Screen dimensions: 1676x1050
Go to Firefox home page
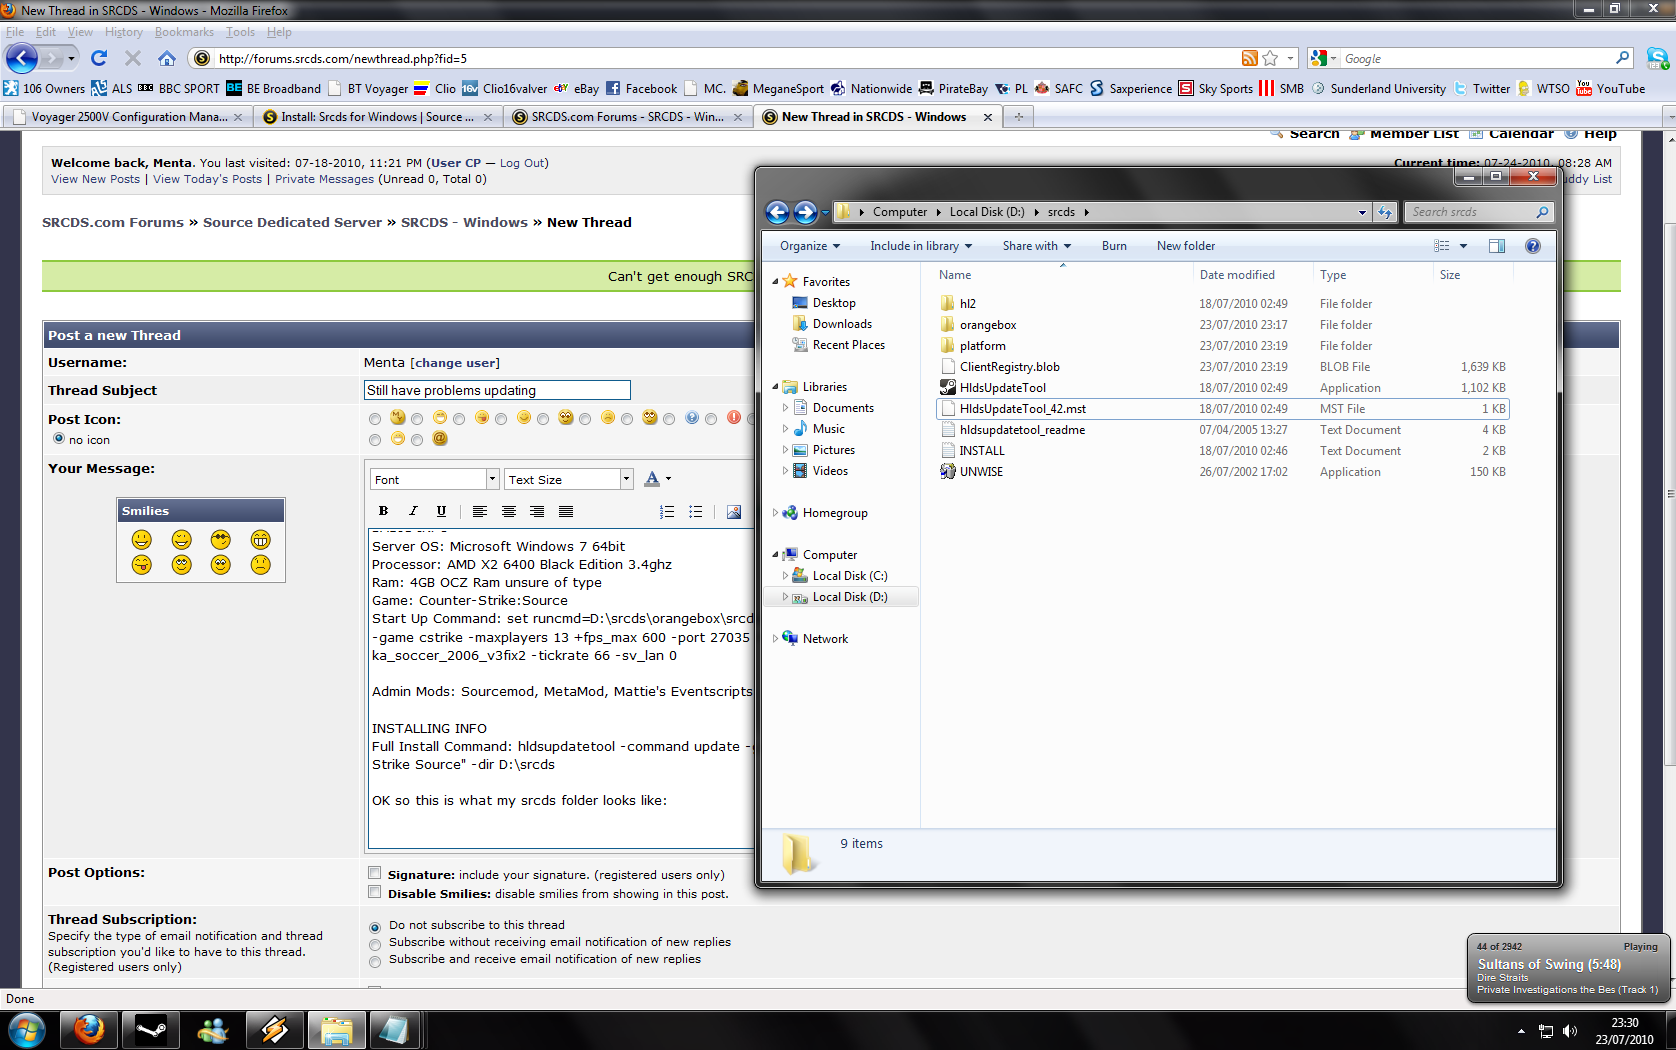point(167,59)
